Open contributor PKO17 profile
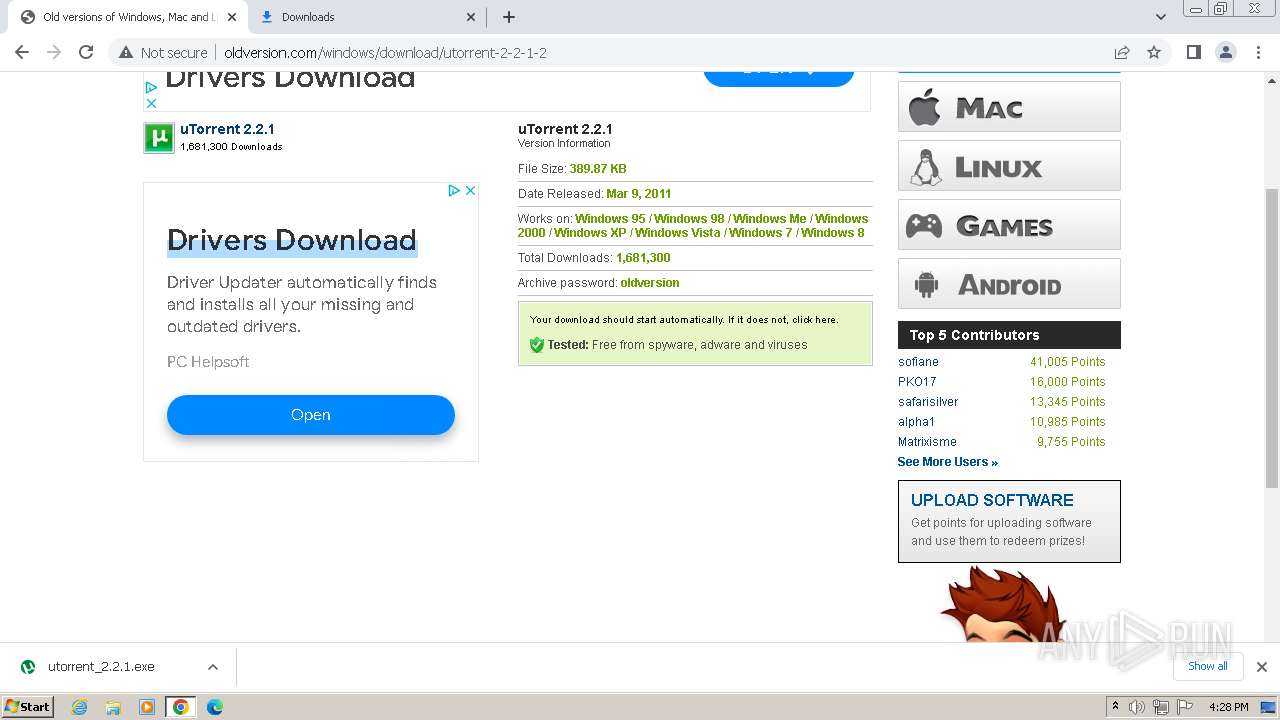1280x720 pixels. pos(917,382)
